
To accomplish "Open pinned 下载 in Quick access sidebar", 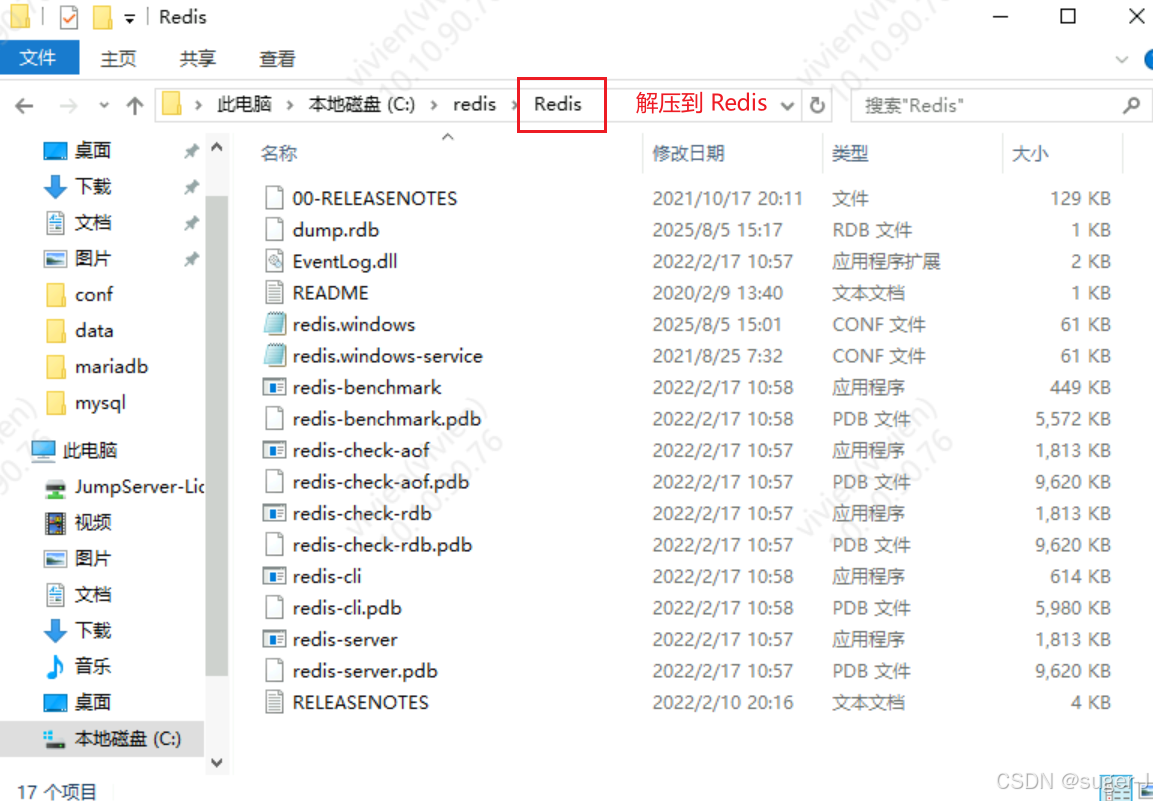I will pos(93,187).
